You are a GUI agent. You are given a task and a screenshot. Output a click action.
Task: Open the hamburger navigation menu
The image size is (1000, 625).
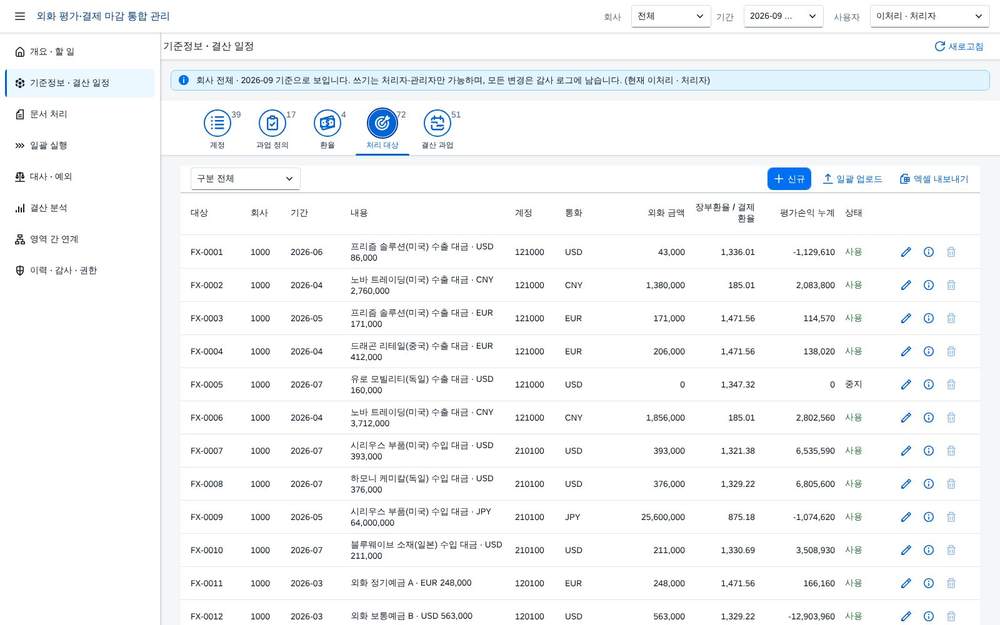pyautogui.click(x=20, y=16)
